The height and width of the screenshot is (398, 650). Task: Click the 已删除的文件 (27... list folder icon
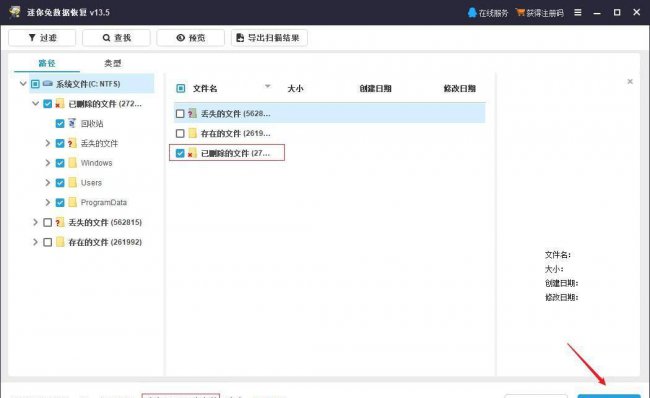click(192, 153)
